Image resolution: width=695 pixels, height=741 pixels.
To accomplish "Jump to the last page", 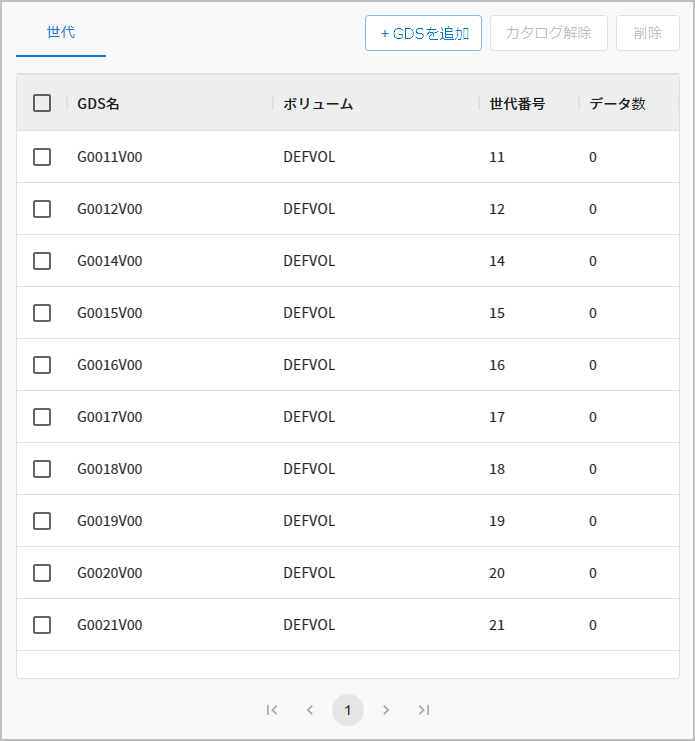I will (x=424, y=710).
